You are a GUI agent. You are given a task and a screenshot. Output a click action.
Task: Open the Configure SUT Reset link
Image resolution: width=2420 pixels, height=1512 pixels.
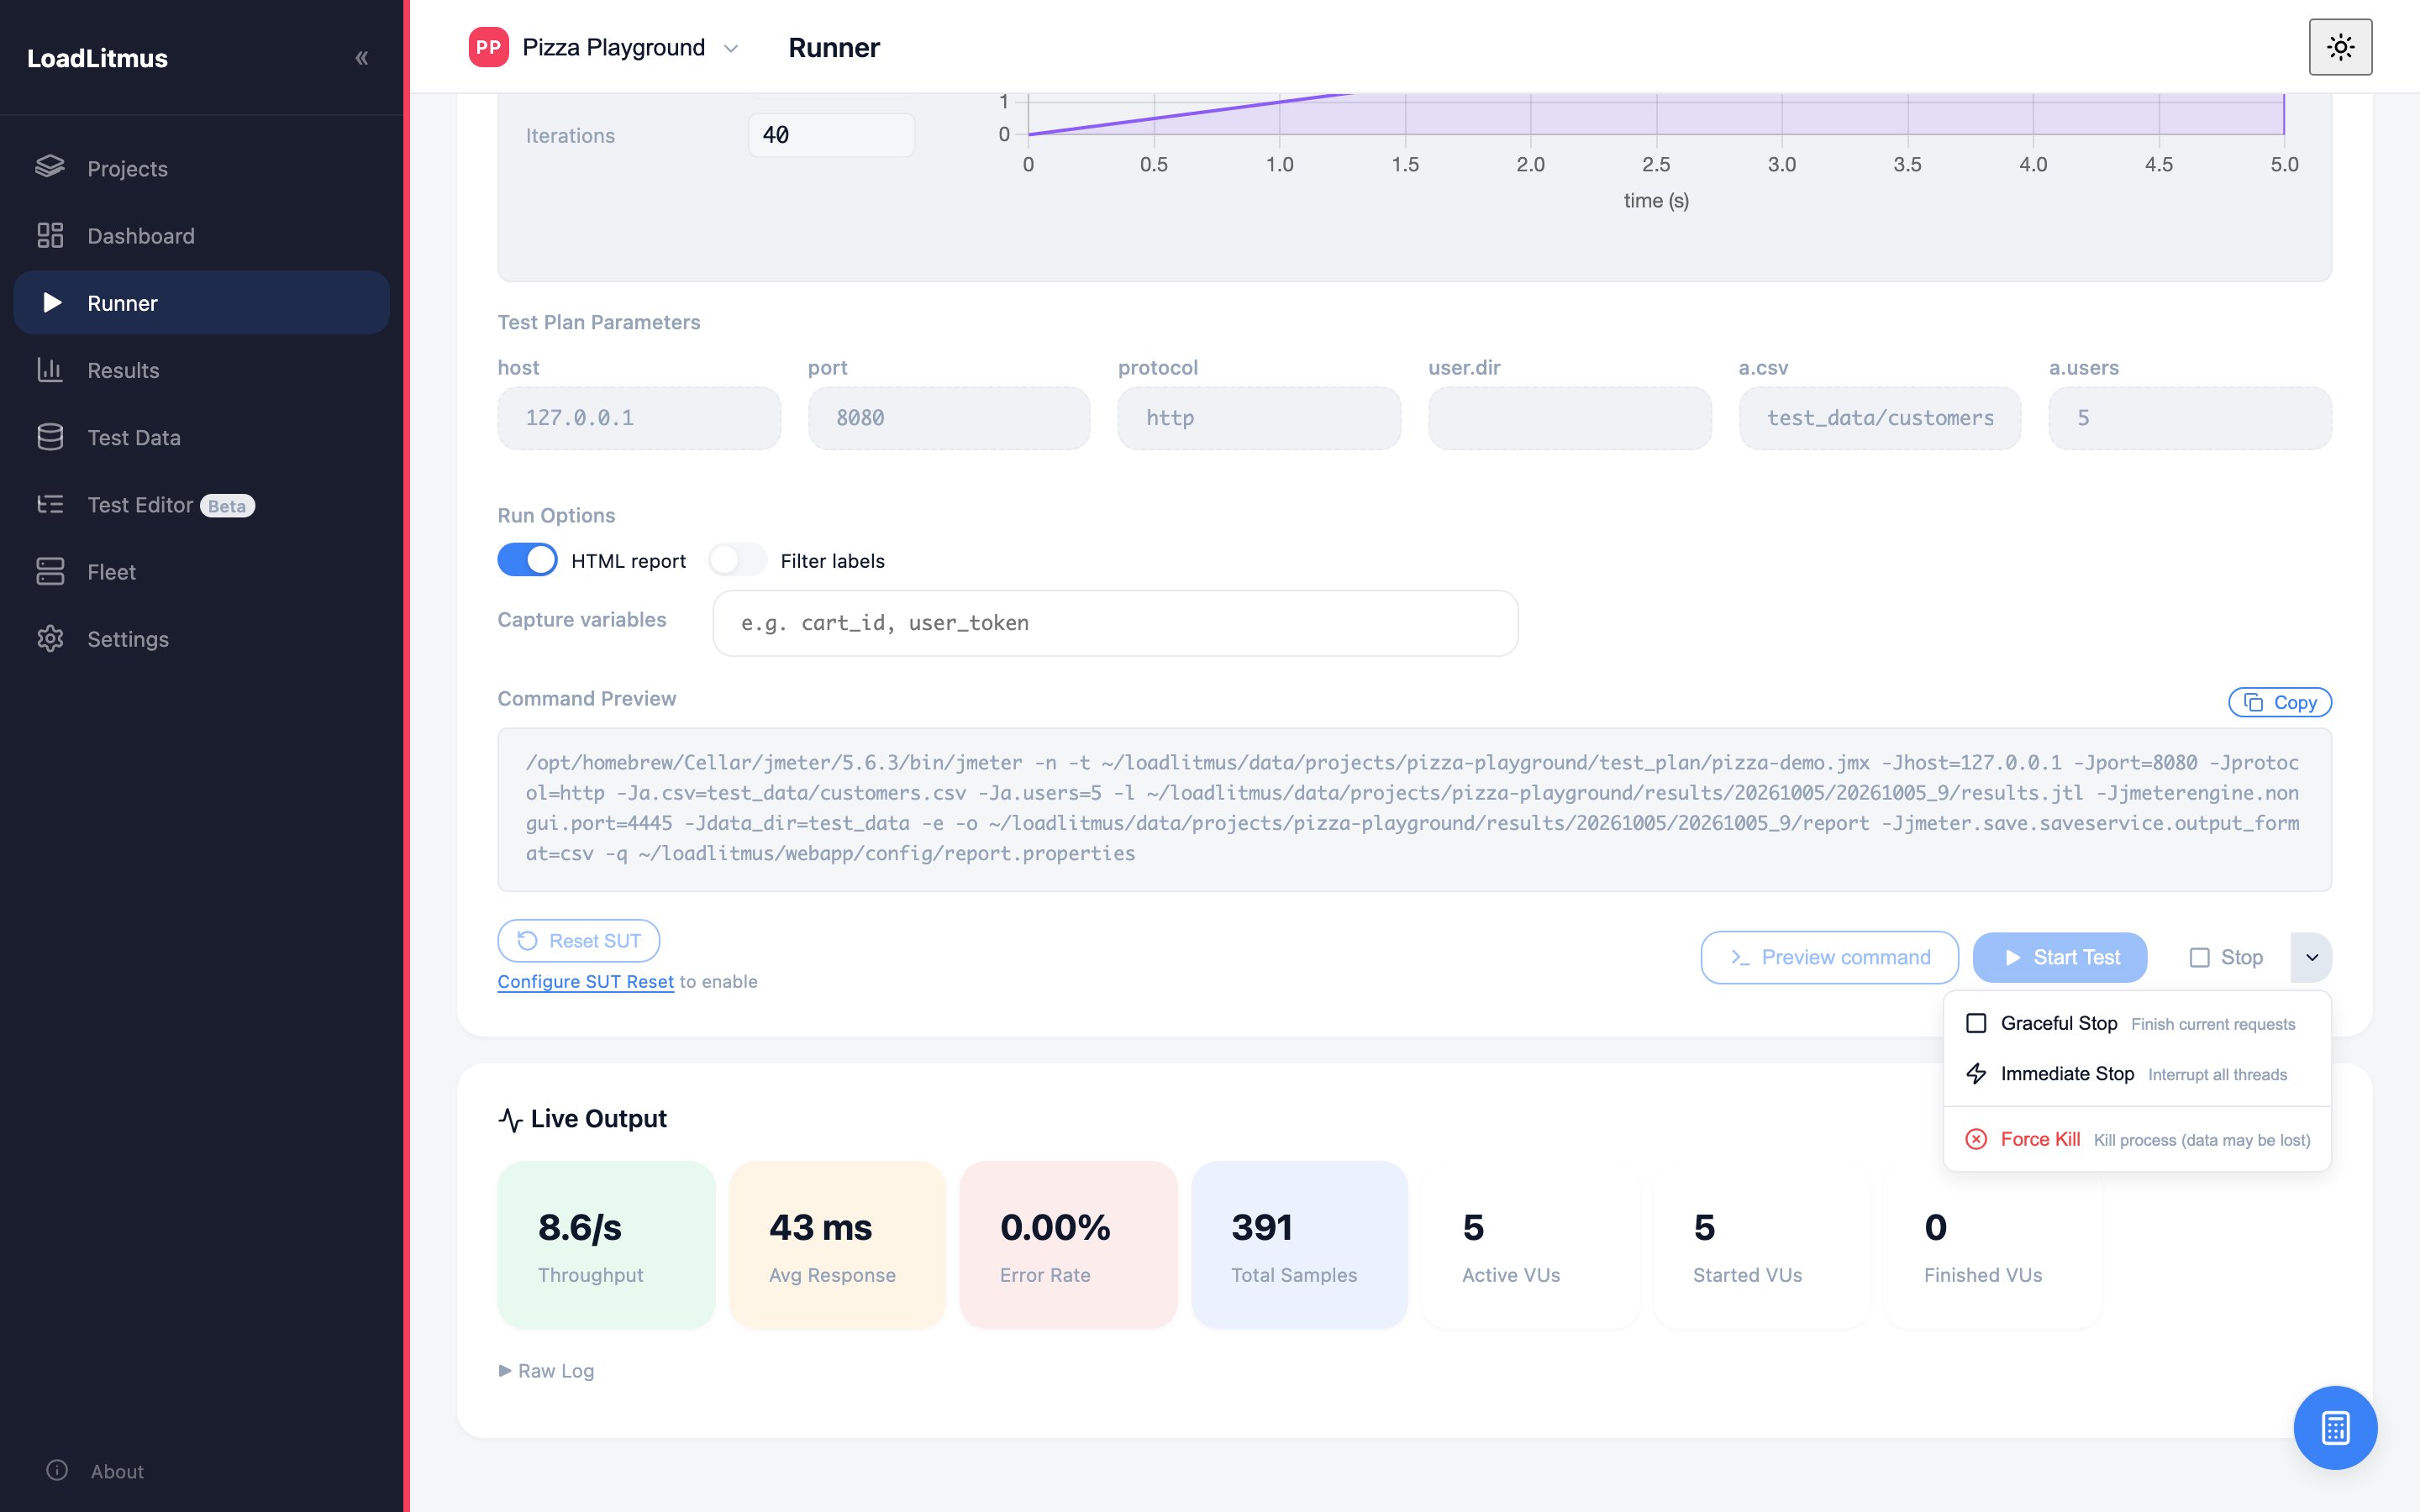coord(586,981)
